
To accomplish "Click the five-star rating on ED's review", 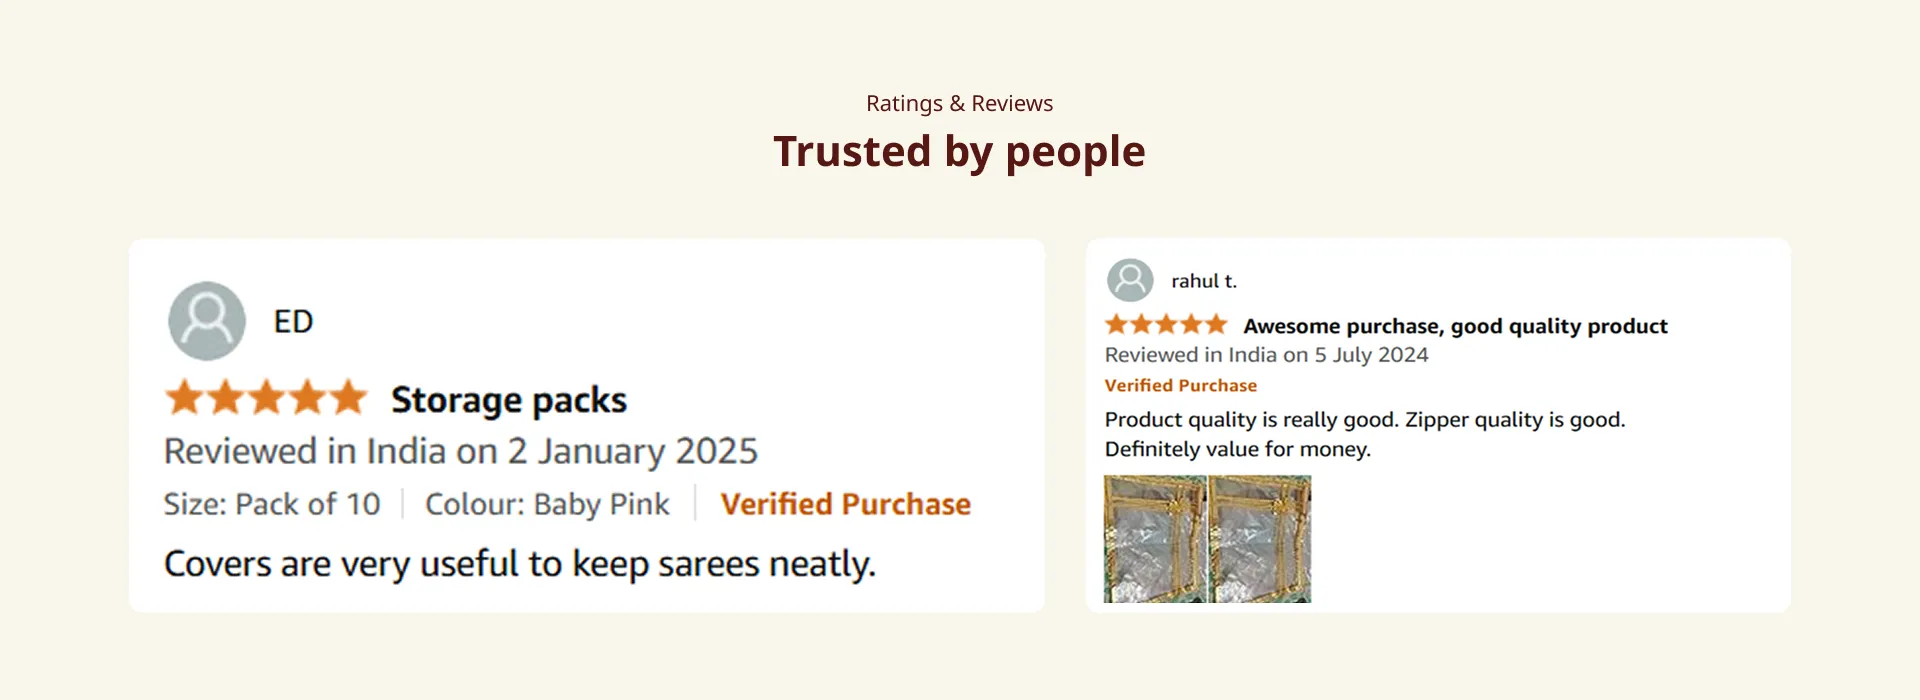I will tap(266, 398).
